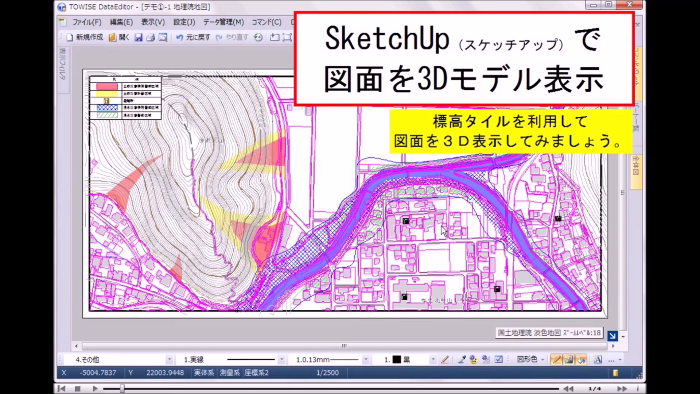Click the print preview icon beside the printer
The height and width of the screenshot is (394, 700).
tap(163, 38)
